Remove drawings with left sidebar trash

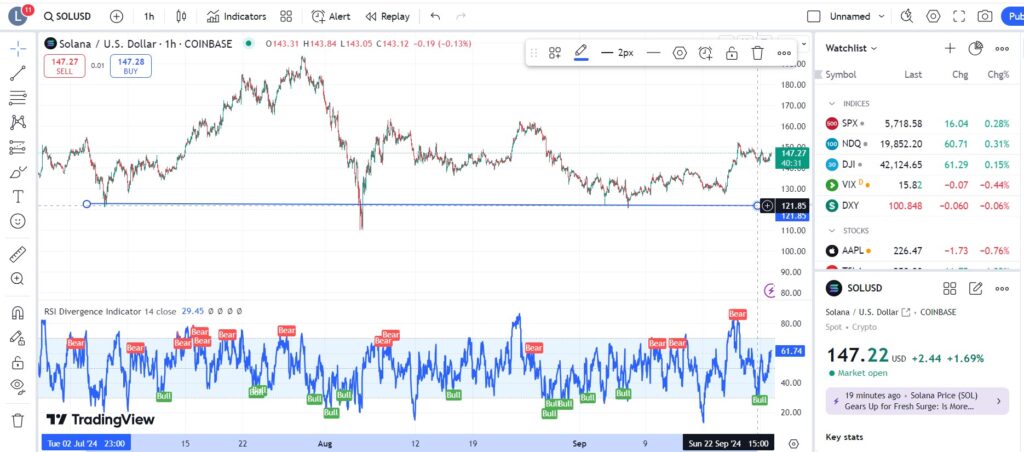(x=18, y=420)
